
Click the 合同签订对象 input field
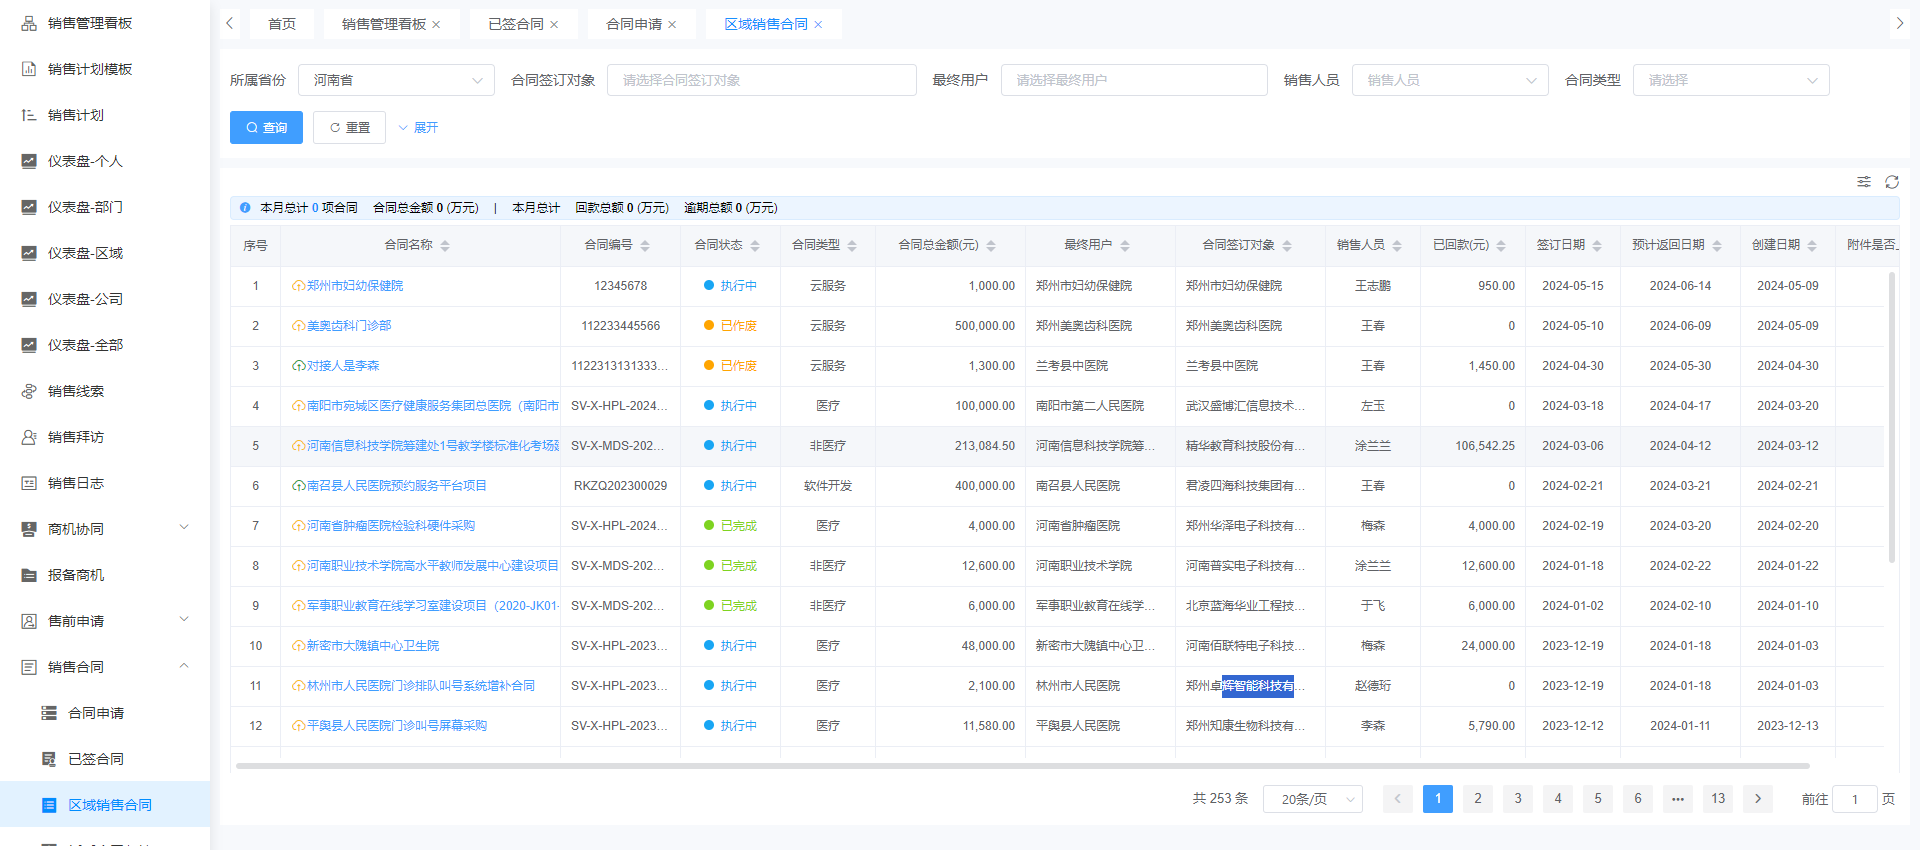(x=761, y=80)
